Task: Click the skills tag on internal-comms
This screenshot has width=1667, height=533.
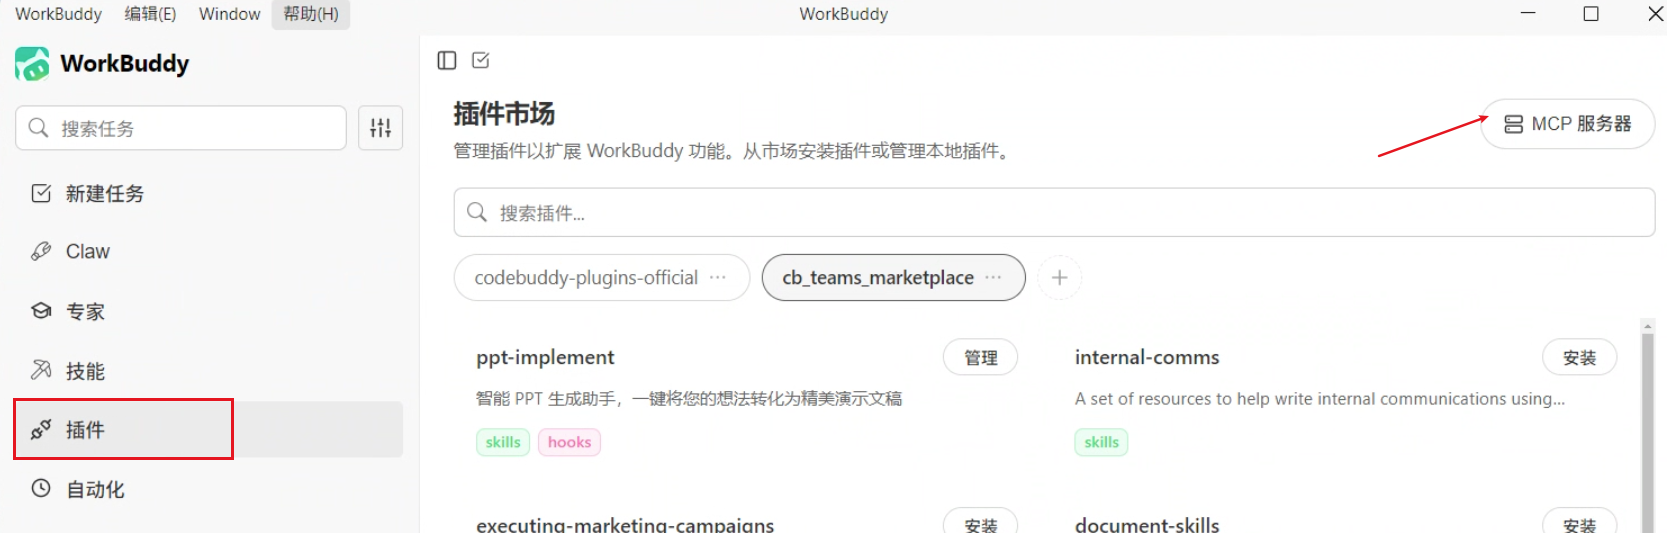Action: tap(1101, 442)
